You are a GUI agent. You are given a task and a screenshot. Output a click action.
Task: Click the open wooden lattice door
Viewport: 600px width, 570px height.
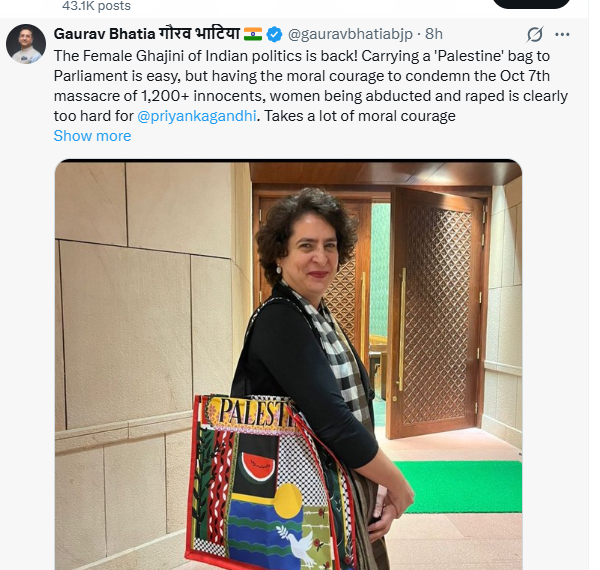coord(436,312)
